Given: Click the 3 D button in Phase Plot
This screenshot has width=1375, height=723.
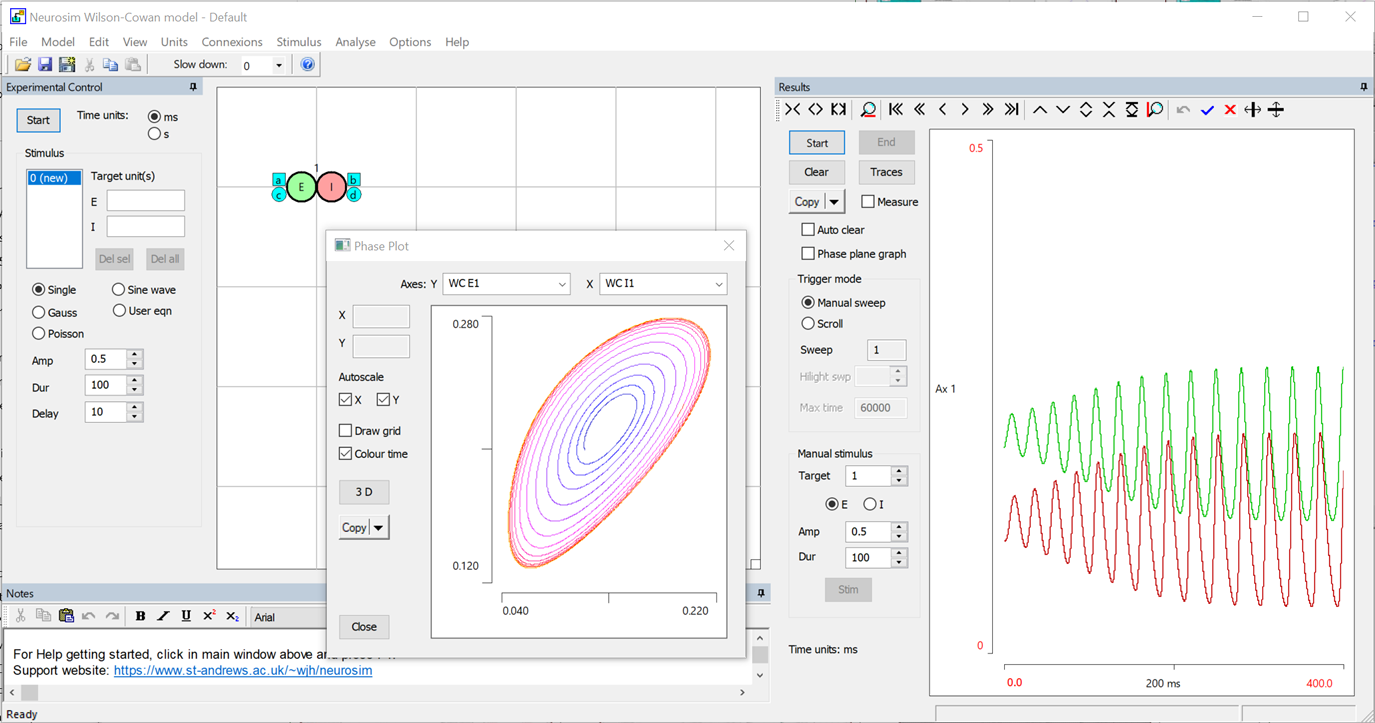Looking at the screenshot, I should 364,492.
